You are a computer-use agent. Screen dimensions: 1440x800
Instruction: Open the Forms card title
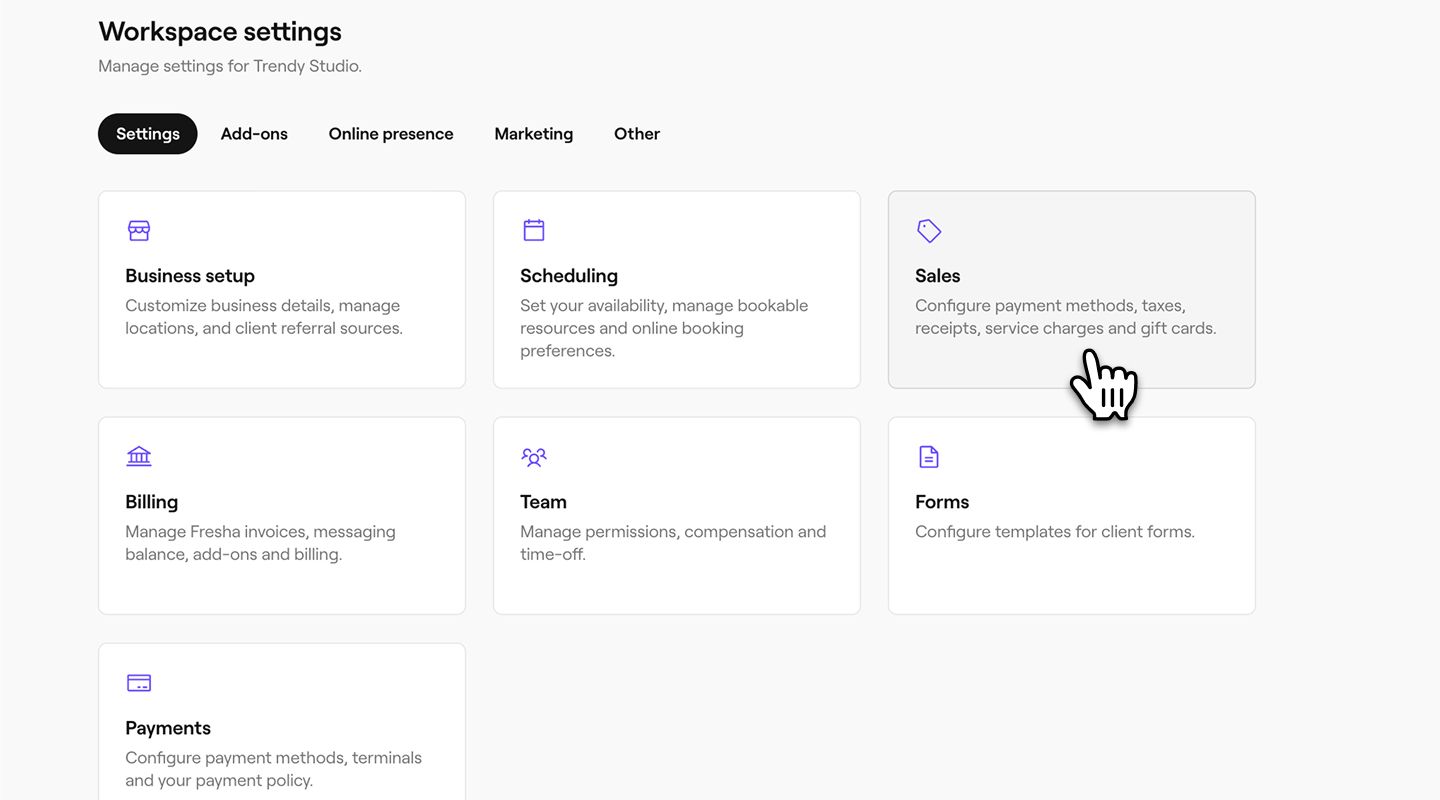coord(942,502)
